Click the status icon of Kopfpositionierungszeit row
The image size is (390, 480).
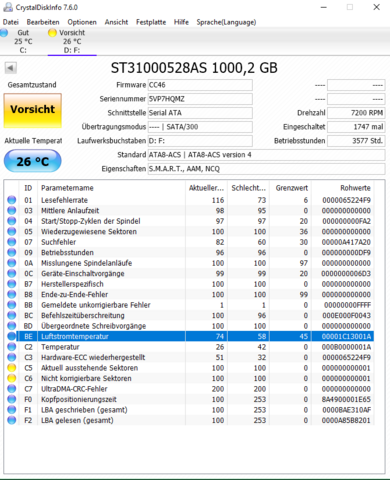12,399
